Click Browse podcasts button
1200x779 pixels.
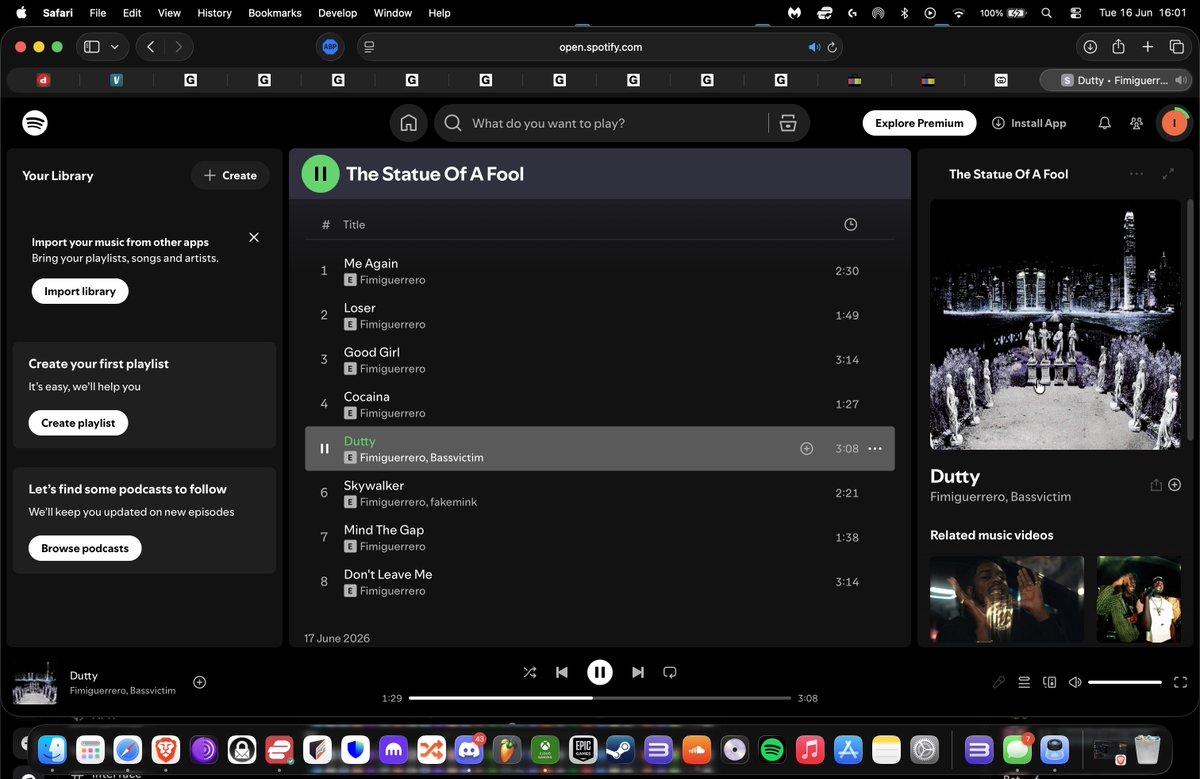pos(85,548)
